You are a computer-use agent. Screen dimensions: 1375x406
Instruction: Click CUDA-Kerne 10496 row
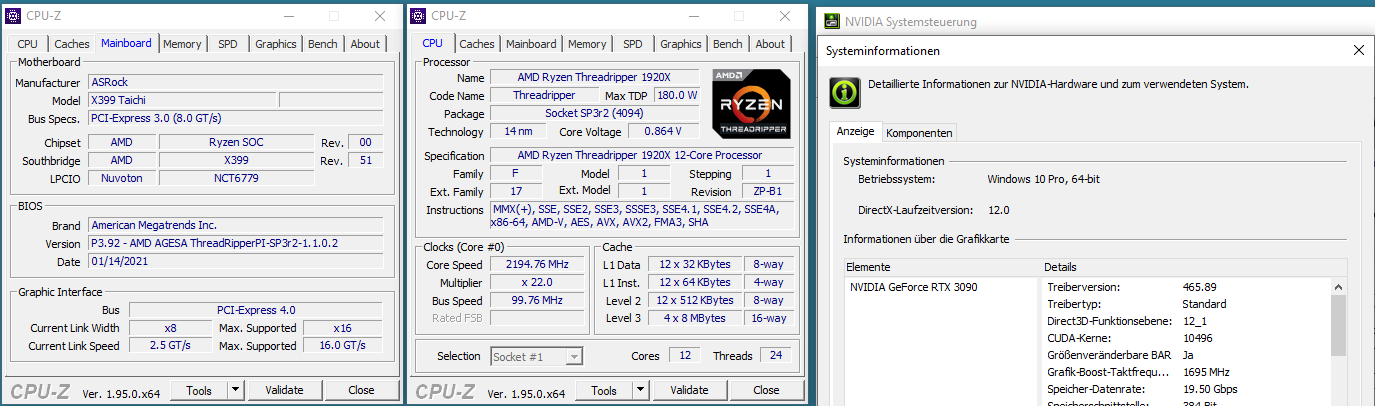click(1186, 338)
